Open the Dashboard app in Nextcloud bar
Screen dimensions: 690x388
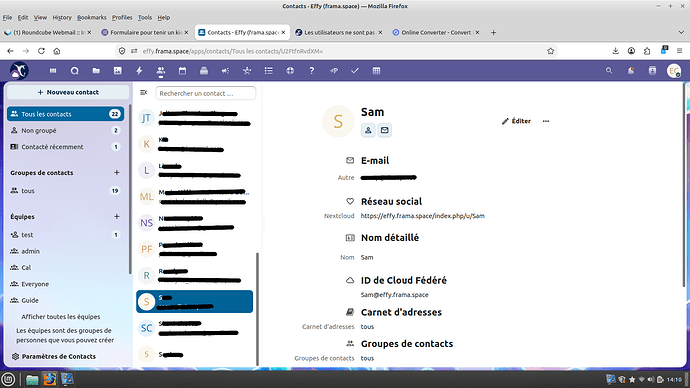(53, 71)
